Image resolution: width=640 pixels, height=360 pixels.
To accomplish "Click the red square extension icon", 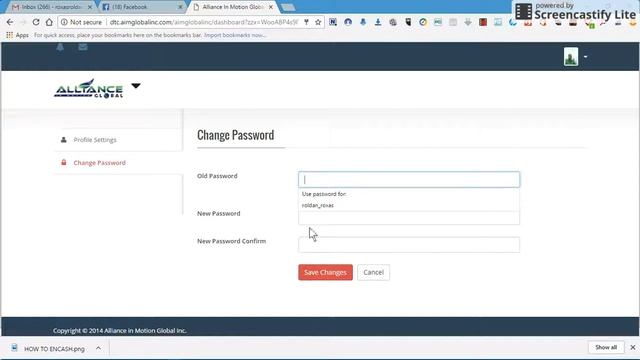I will tap(483, 22).
